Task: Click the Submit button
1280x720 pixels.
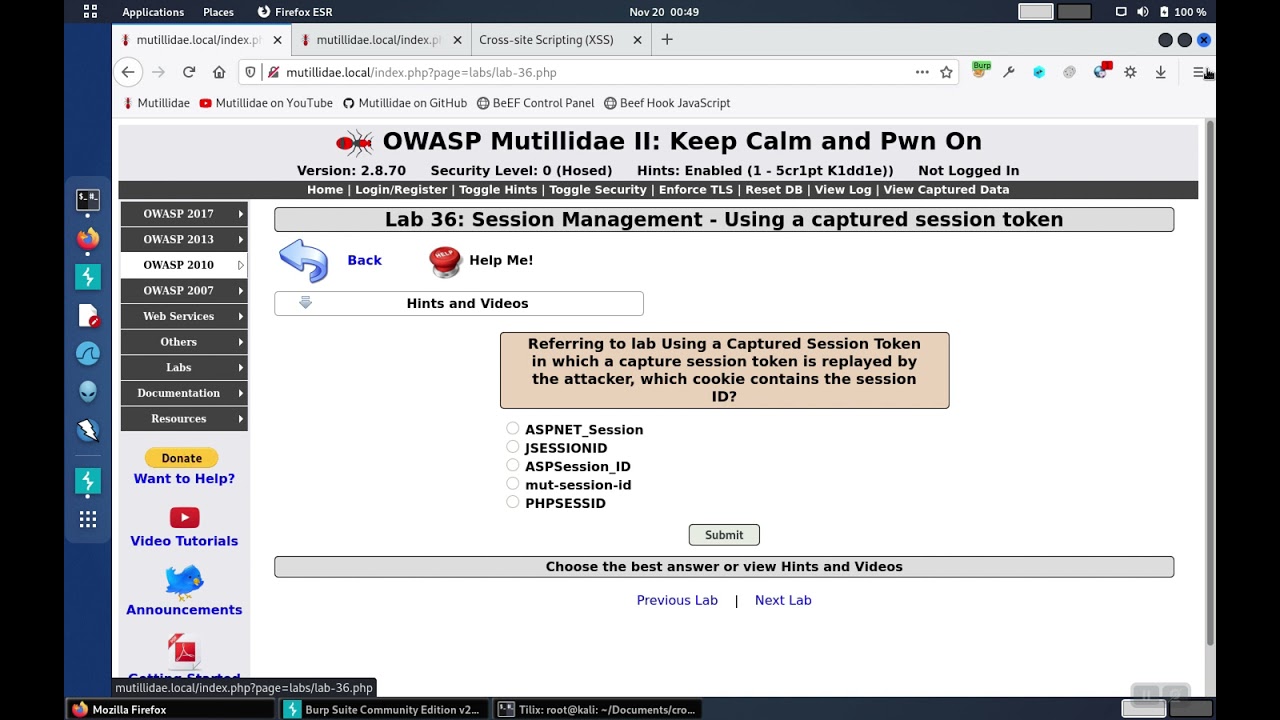Action: point(724,535)
